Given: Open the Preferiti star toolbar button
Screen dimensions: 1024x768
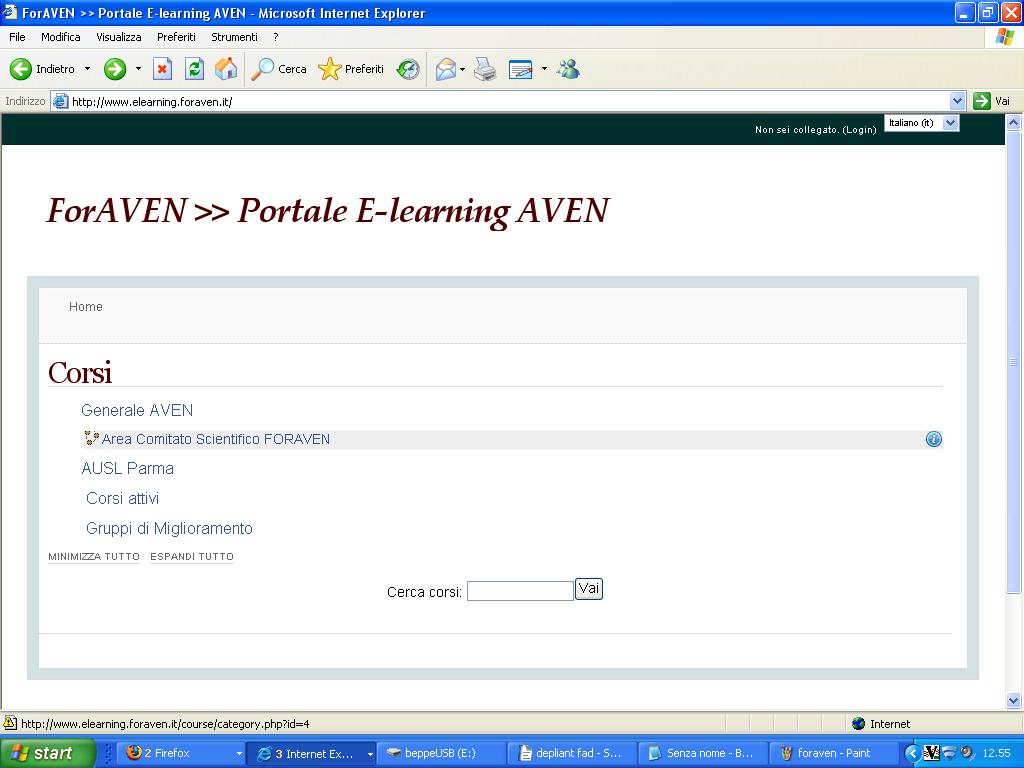Looking at the screenshot, I should 351,69.
